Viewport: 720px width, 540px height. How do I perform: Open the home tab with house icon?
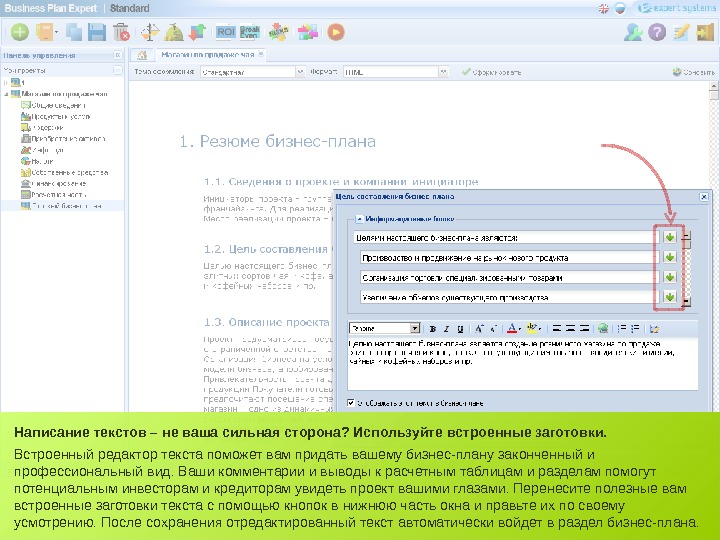(142, 55)
